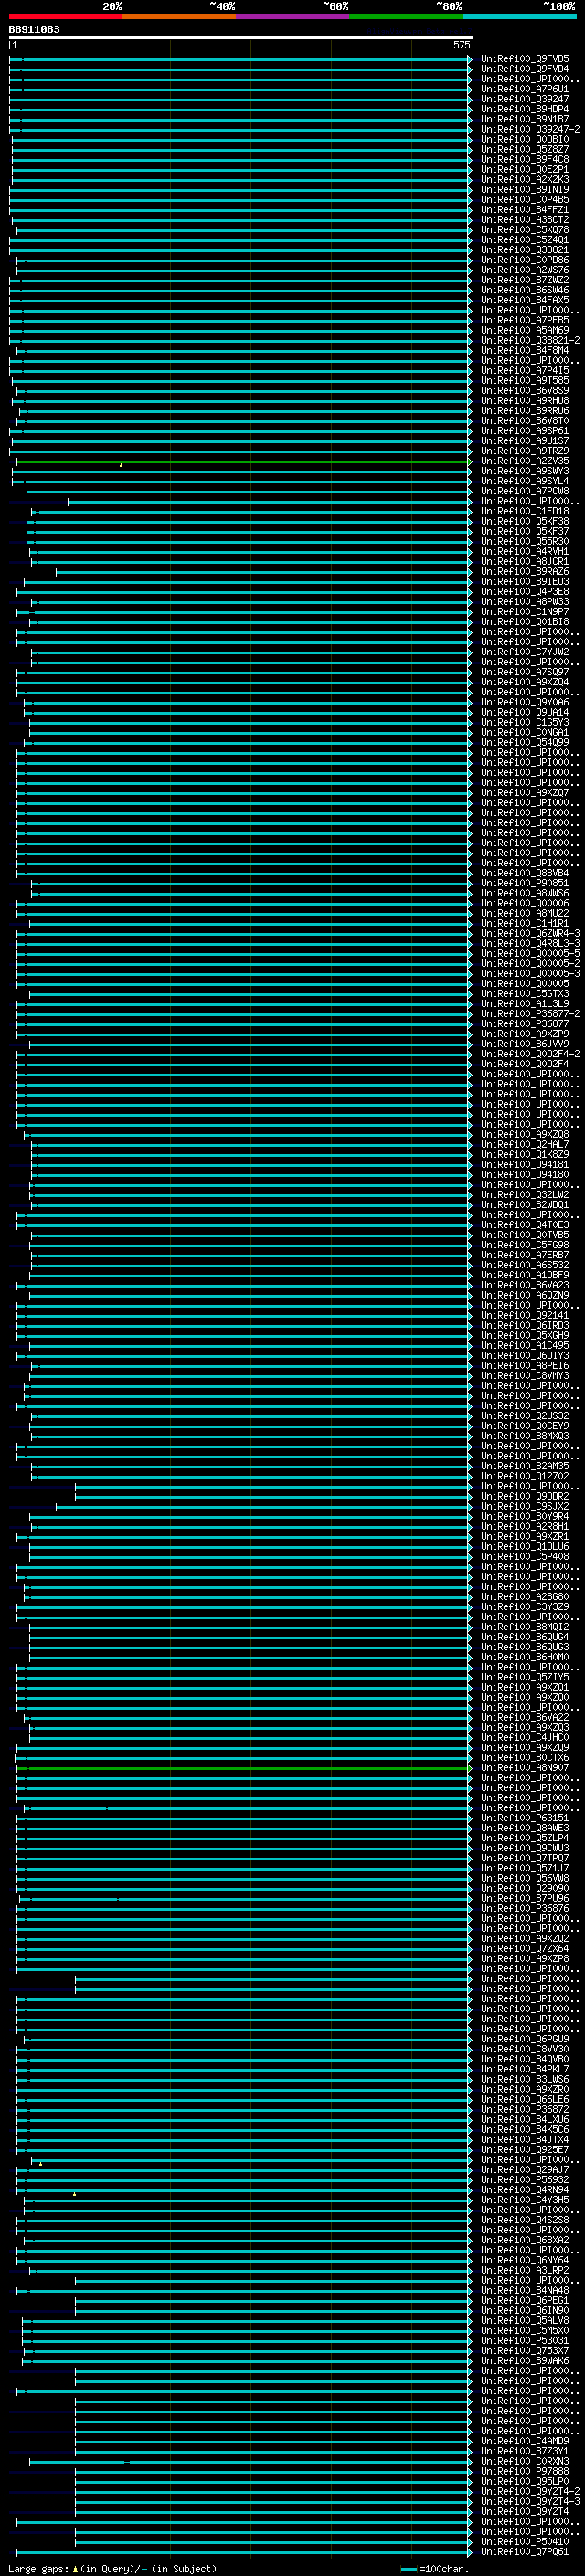Open UniRef100_C0P4B5 hit
The image size is (585, 2576).
click(525, 200)
